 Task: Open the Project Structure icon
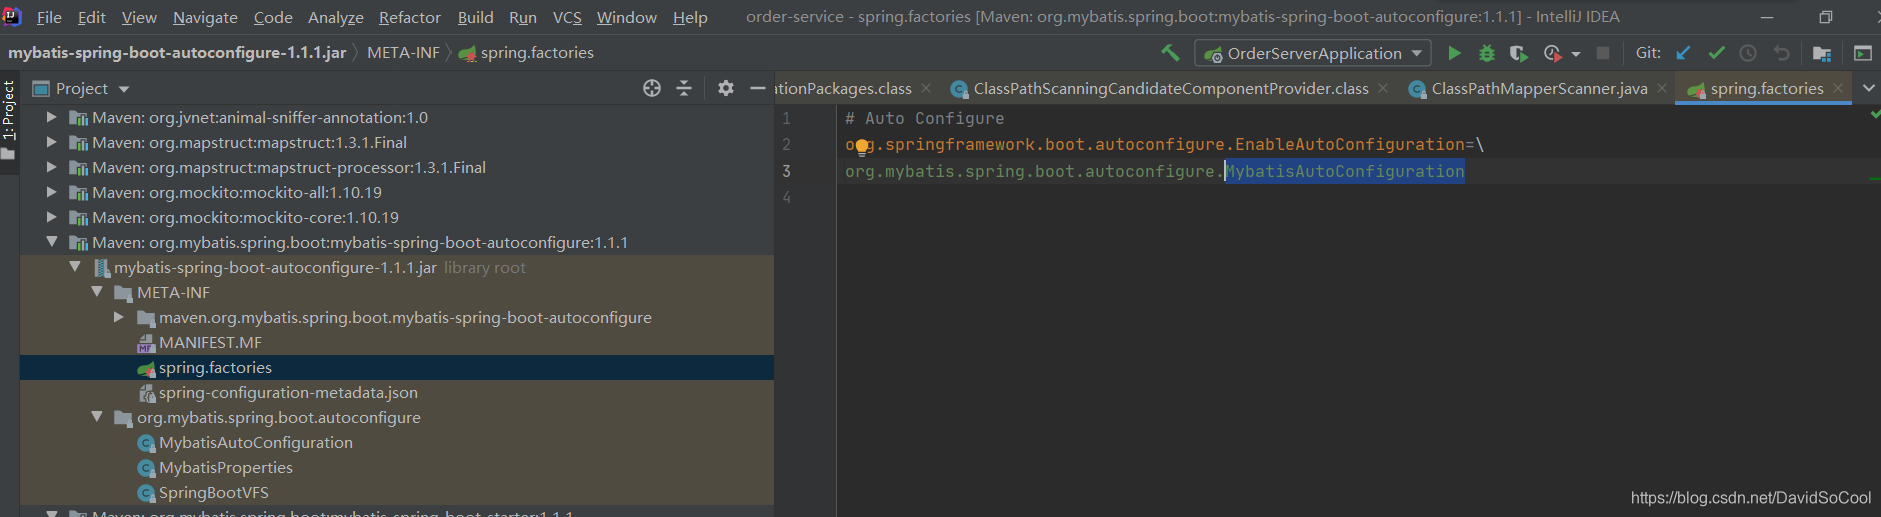tap(1822, 53)
